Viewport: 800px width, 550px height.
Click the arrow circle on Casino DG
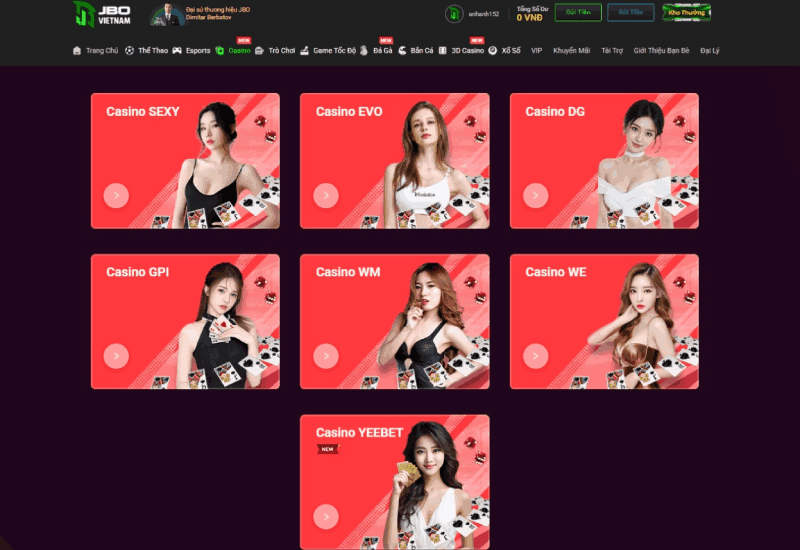tap(535, 195)
